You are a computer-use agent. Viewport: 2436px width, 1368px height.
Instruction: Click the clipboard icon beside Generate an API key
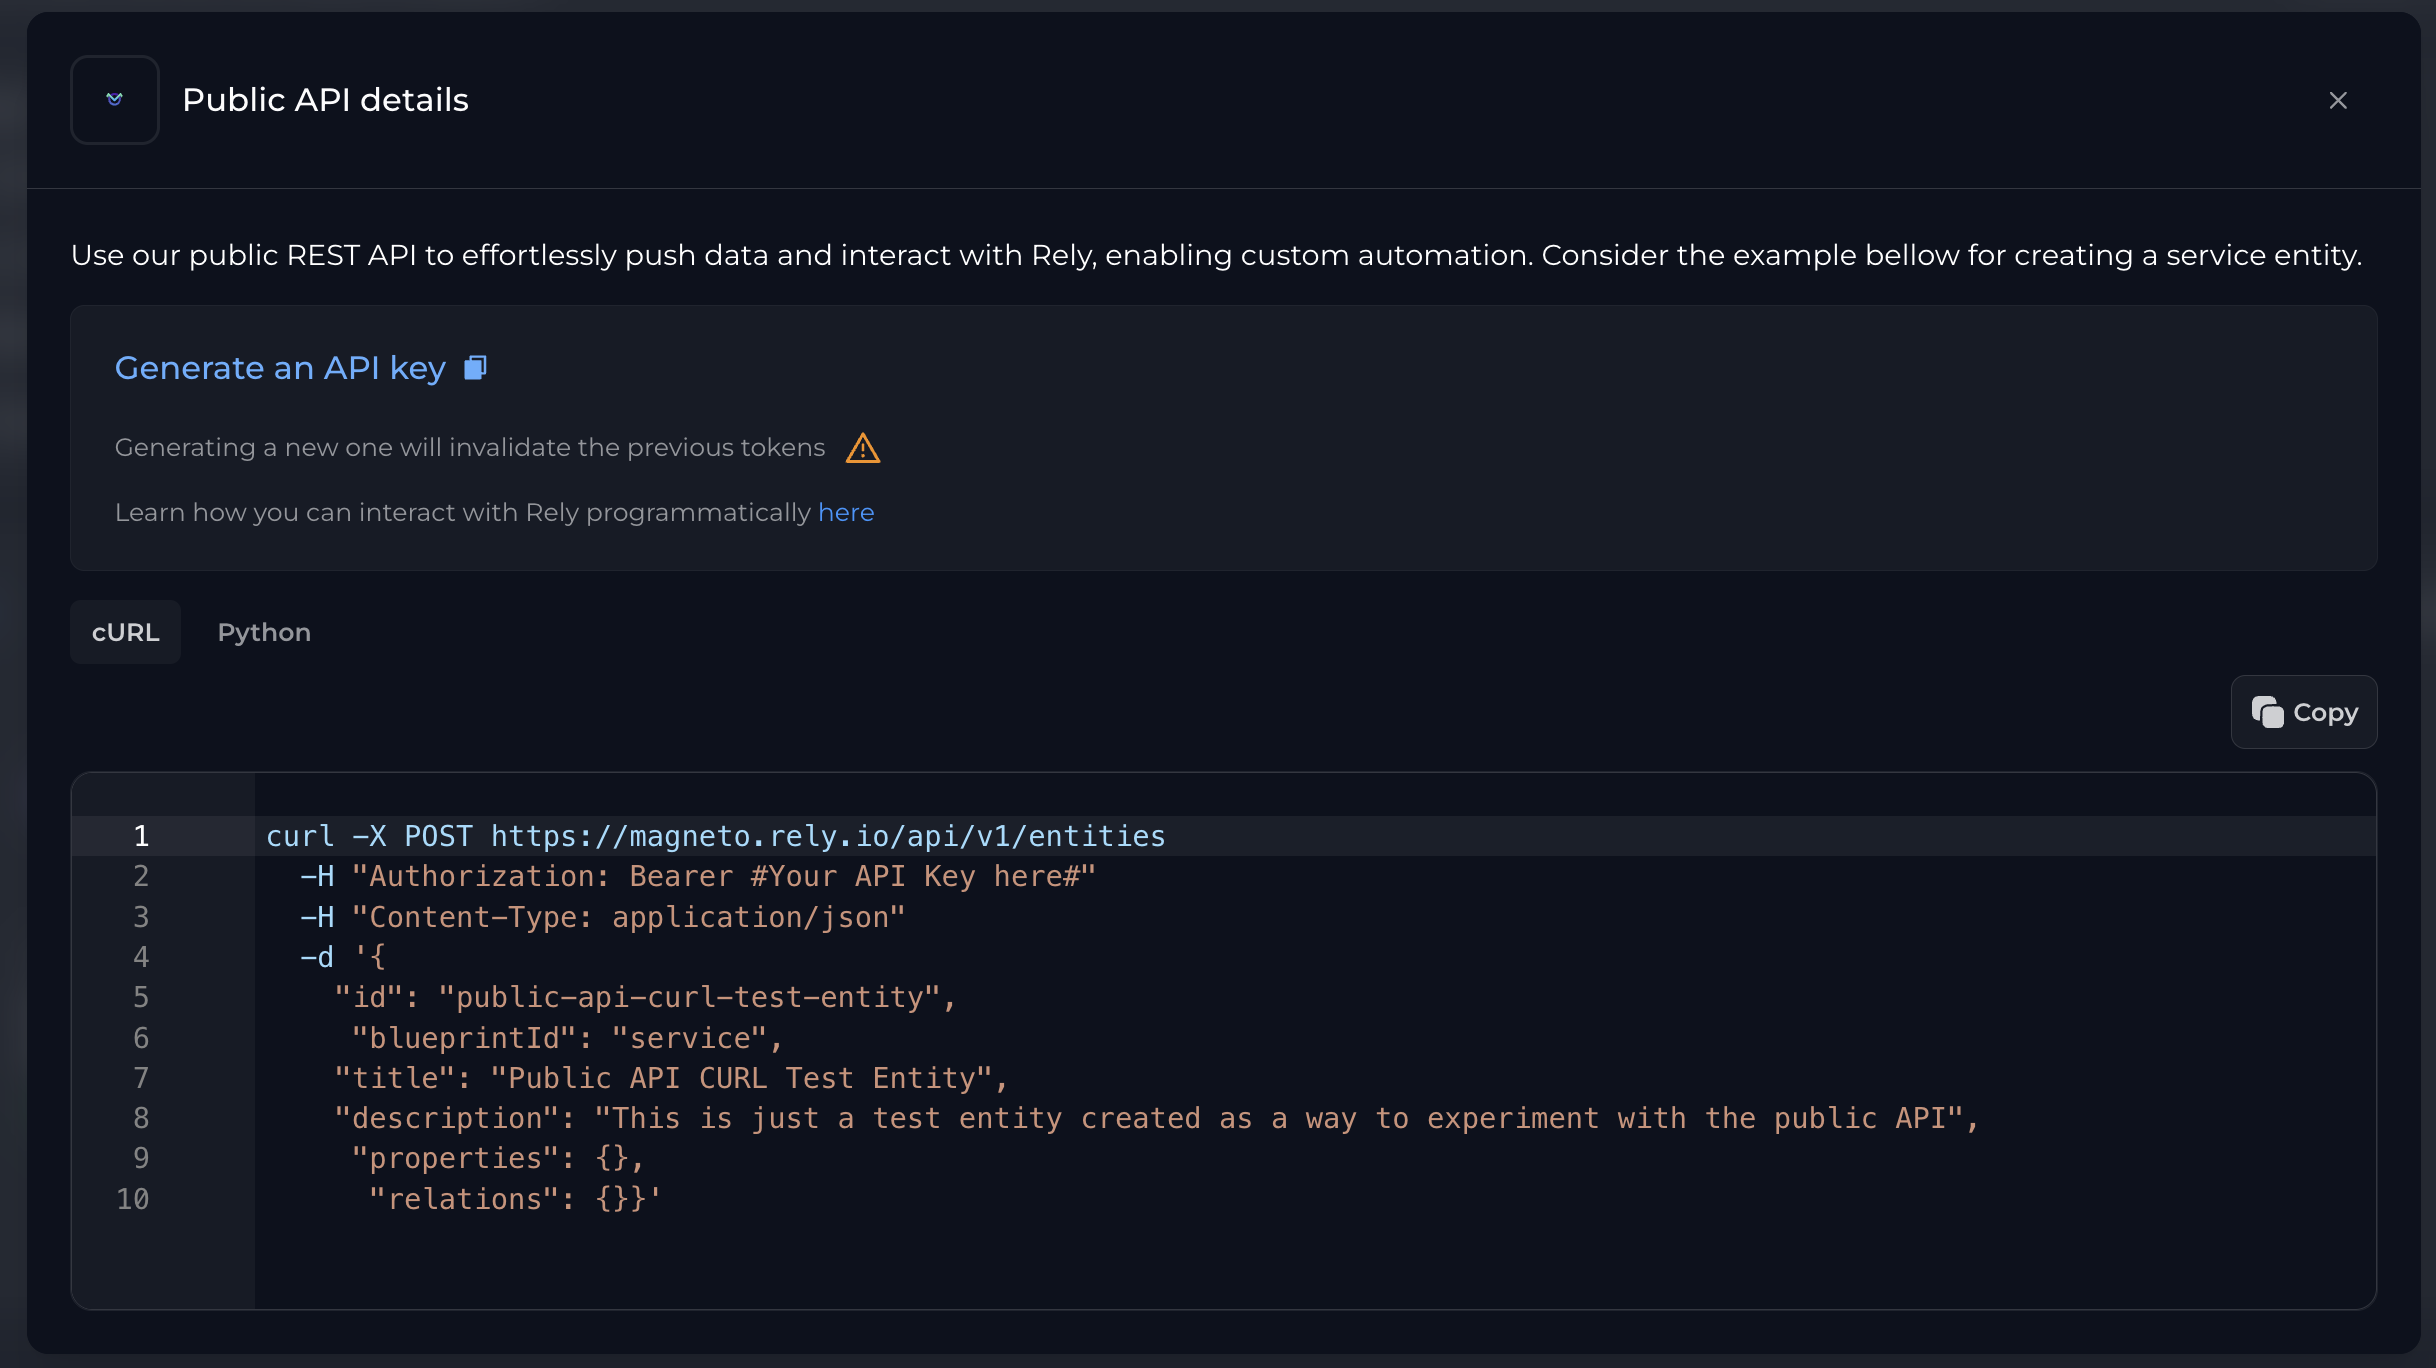475,368
